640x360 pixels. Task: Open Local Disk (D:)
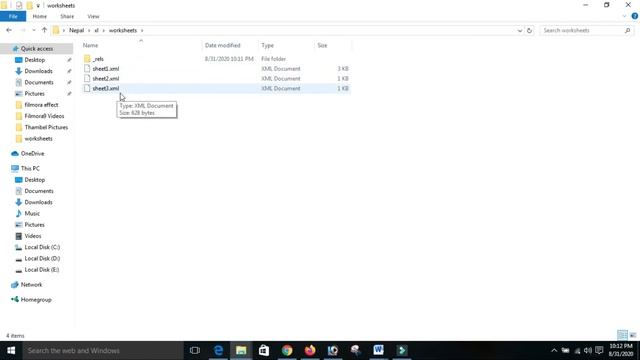(42, 258)
